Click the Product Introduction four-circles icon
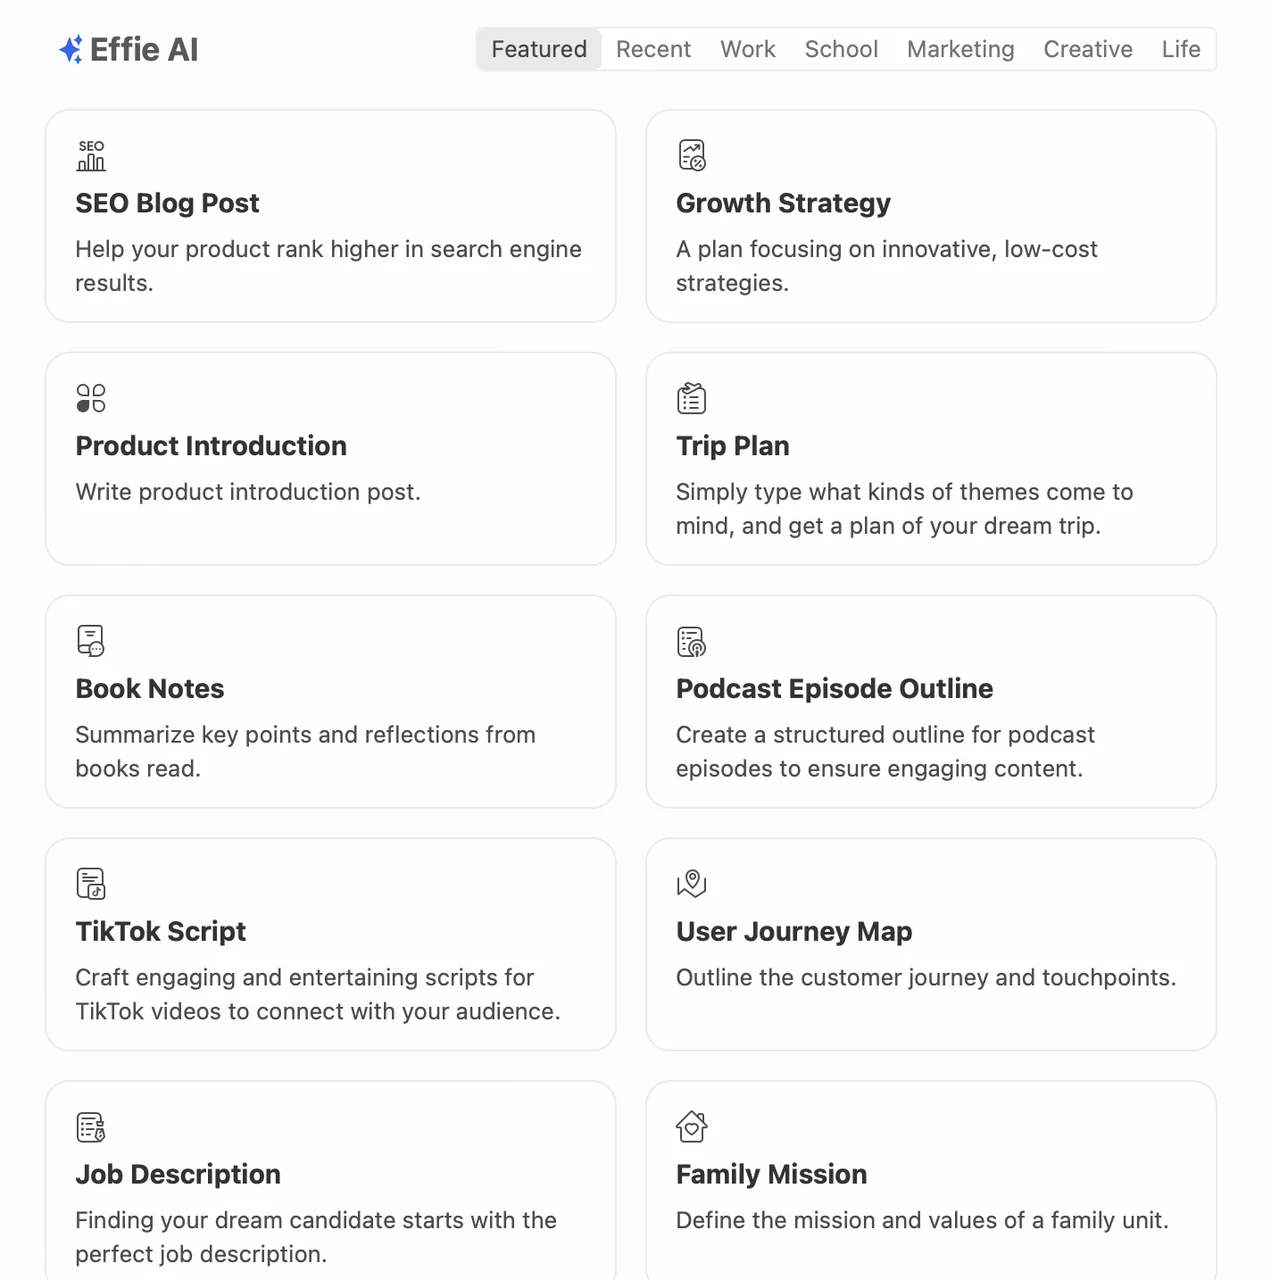Viewport: 1271px width, 1280px height. [x=91, y=398]
